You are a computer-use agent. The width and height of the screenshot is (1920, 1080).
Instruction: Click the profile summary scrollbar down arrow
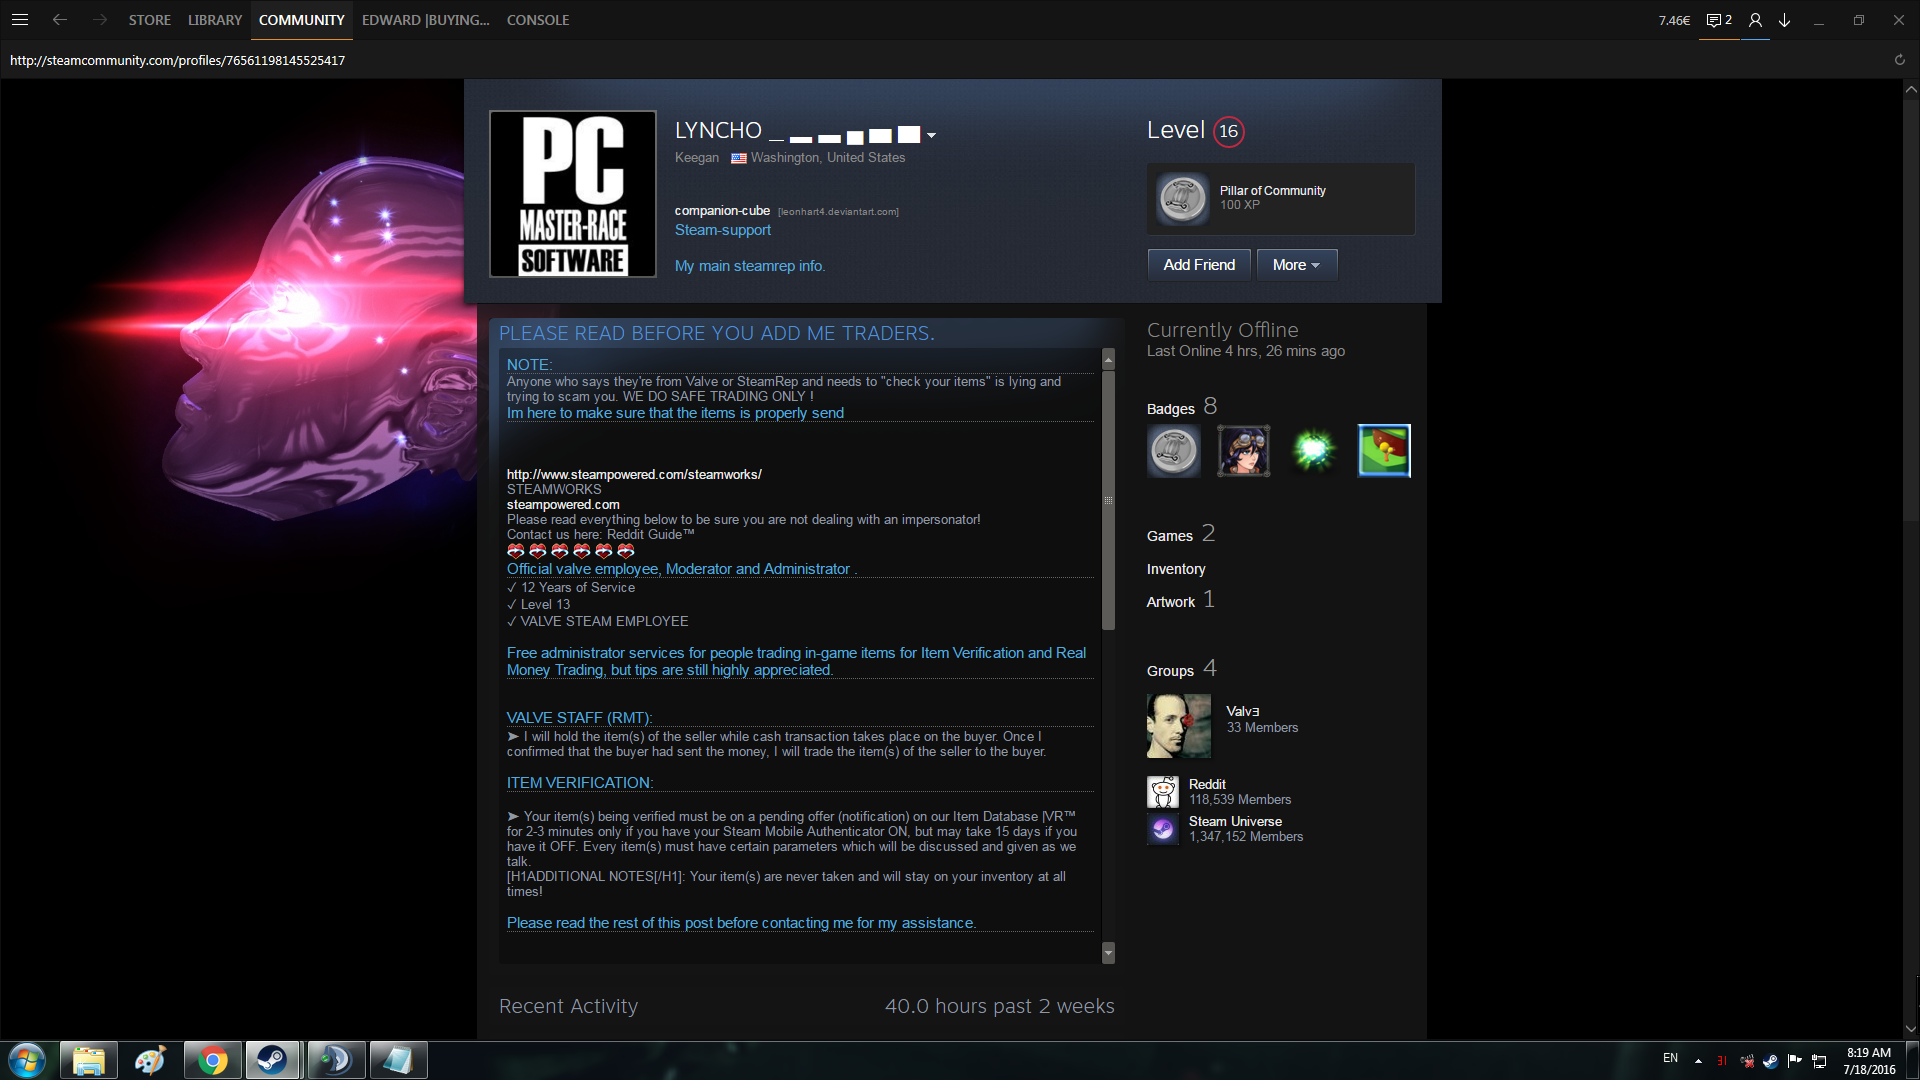[1108, 952]
